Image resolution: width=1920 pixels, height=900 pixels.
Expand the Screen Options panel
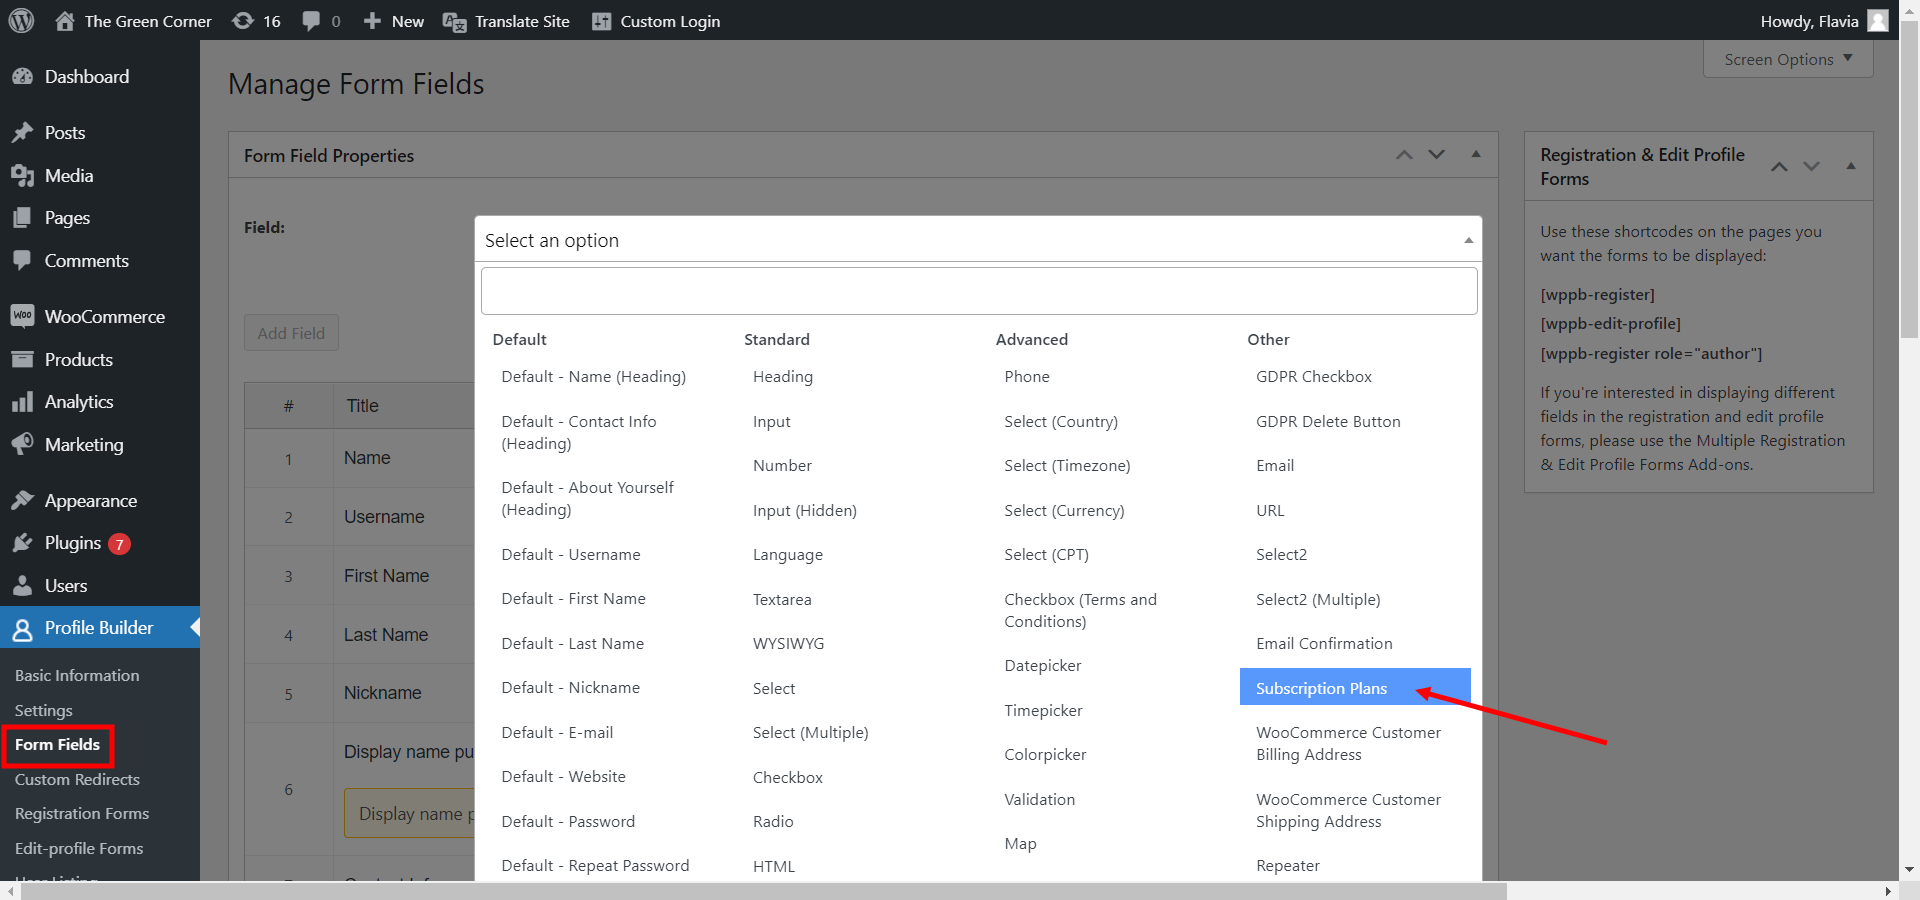[1788, 59]
